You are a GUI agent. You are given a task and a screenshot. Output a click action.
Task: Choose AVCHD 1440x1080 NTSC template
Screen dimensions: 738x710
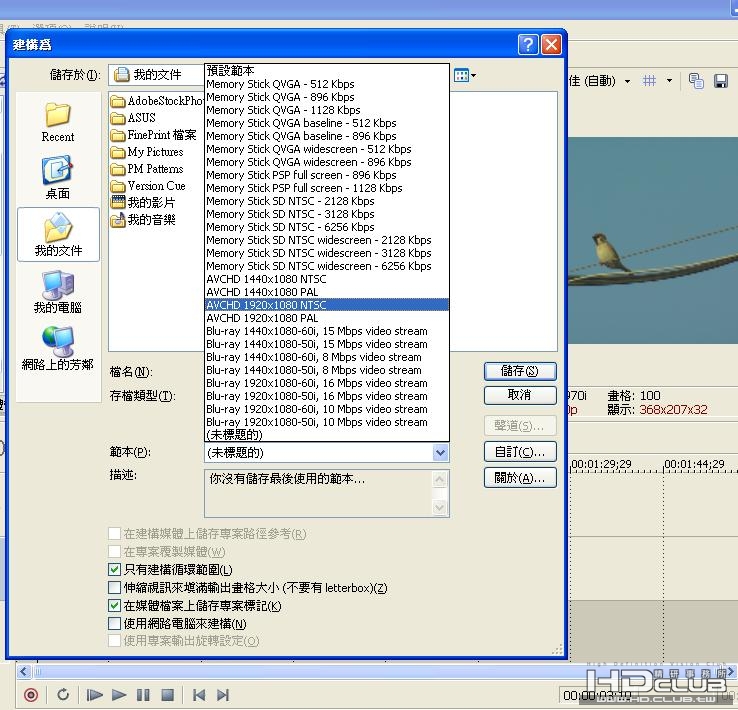[327, 279]
